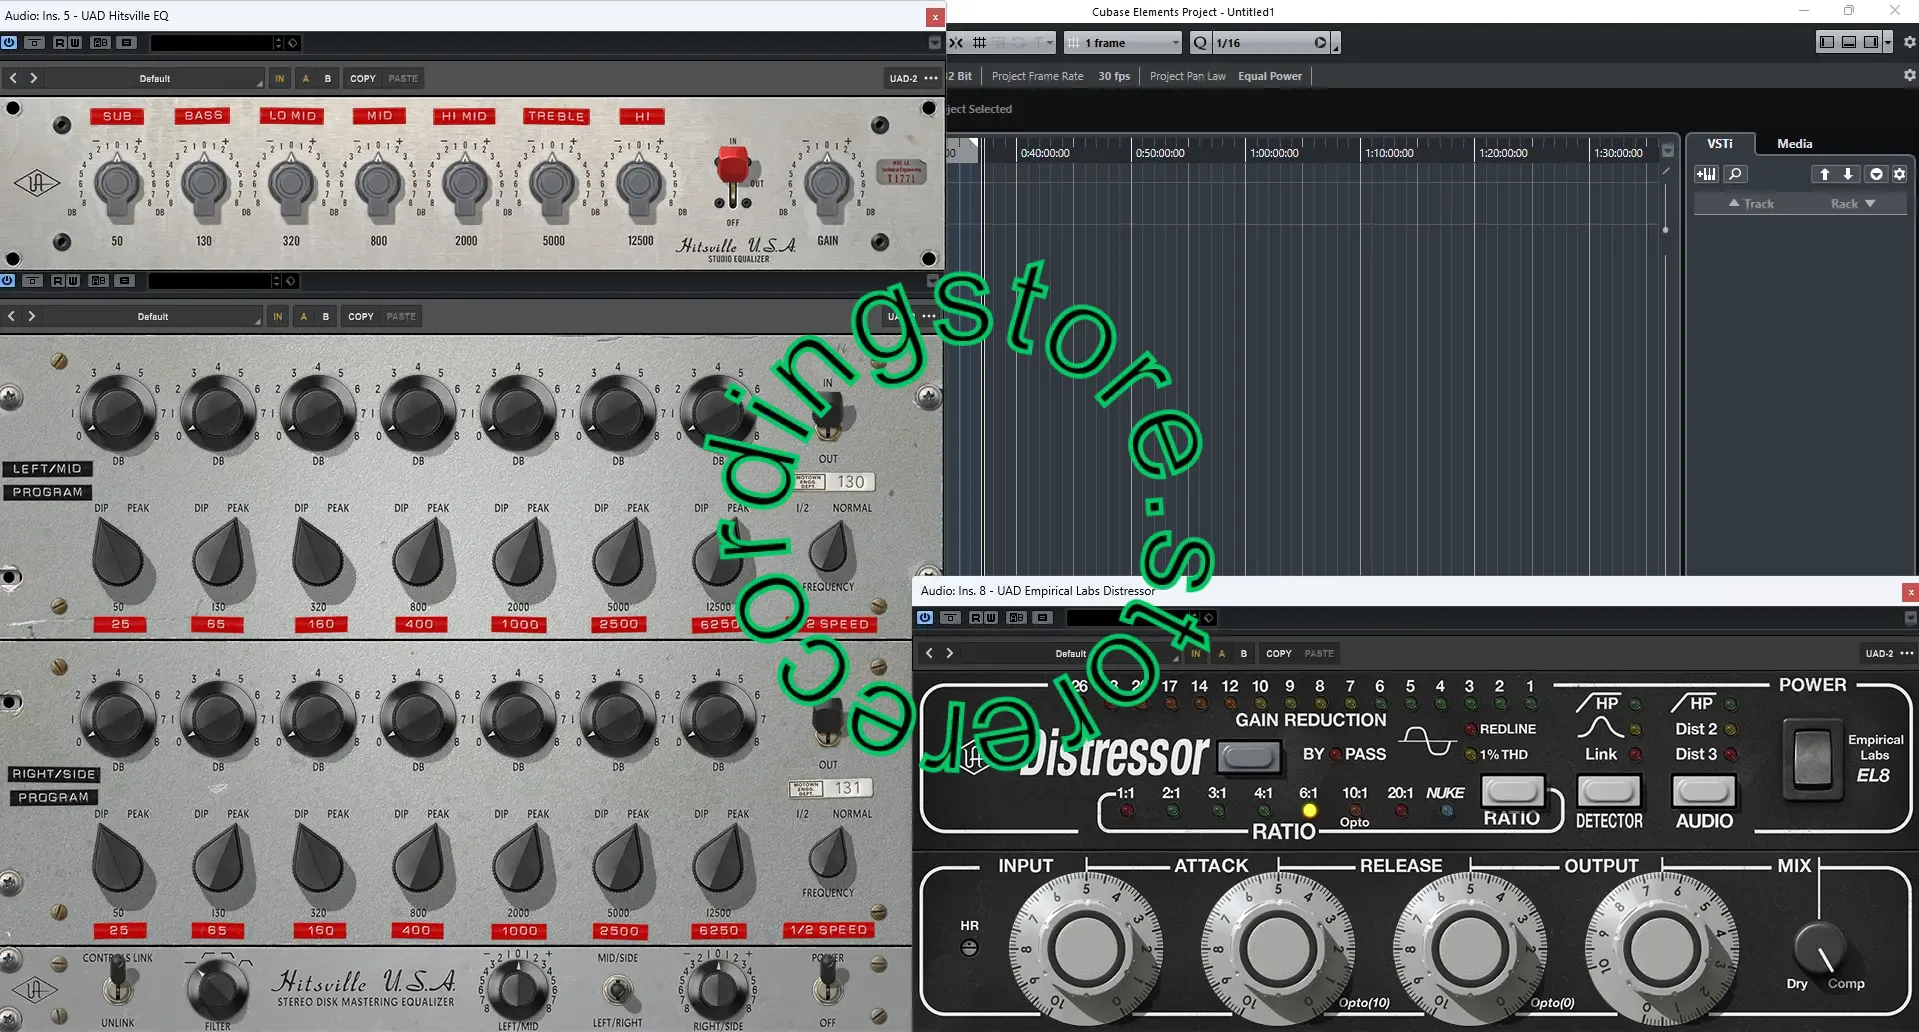Click the TREBLE band gain knob

pos(553,185)
